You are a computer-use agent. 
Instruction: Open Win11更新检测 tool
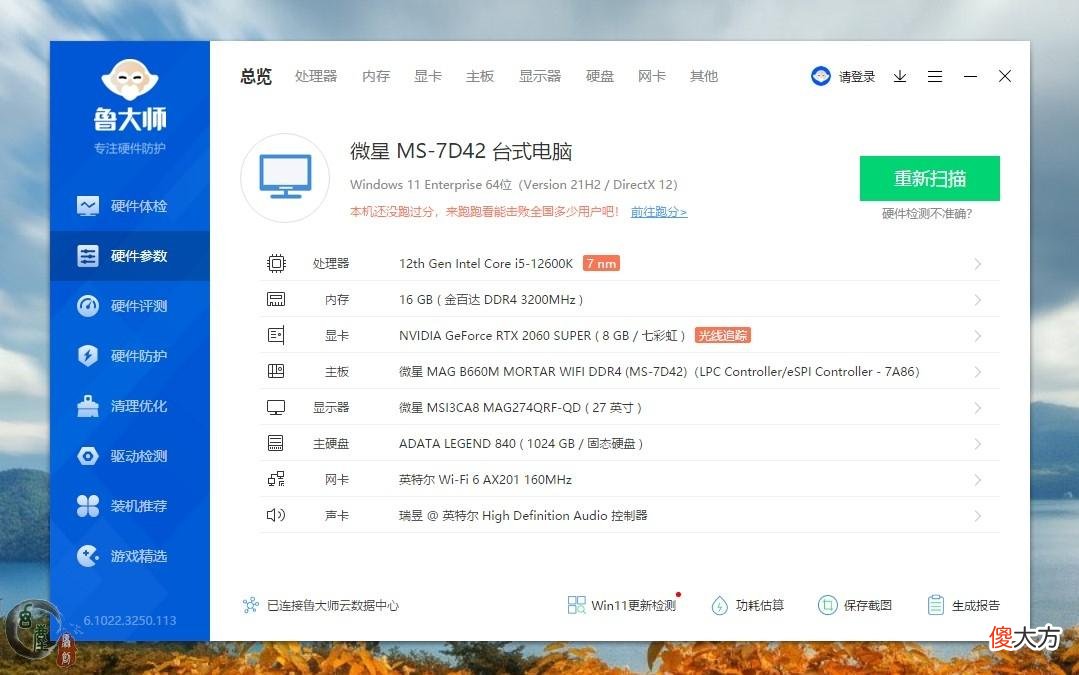coord(622,606)
